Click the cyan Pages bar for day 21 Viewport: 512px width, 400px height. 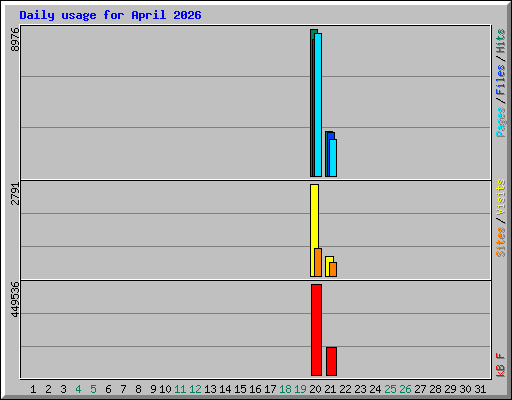point(333,158)
